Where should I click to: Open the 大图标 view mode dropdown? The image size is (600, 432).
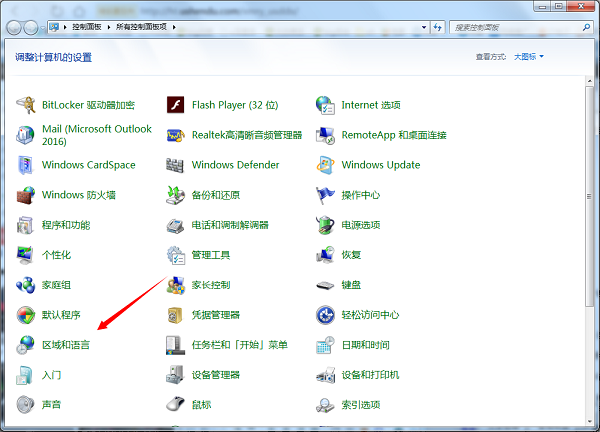(x=528, y=57)
